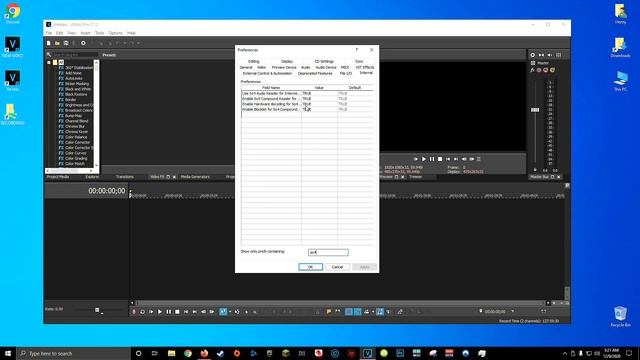Viewport: 640px width, 360px height.
Task: Select the Chroma Keyer effect
Action: pyautogui.click(x=76, y=132)
